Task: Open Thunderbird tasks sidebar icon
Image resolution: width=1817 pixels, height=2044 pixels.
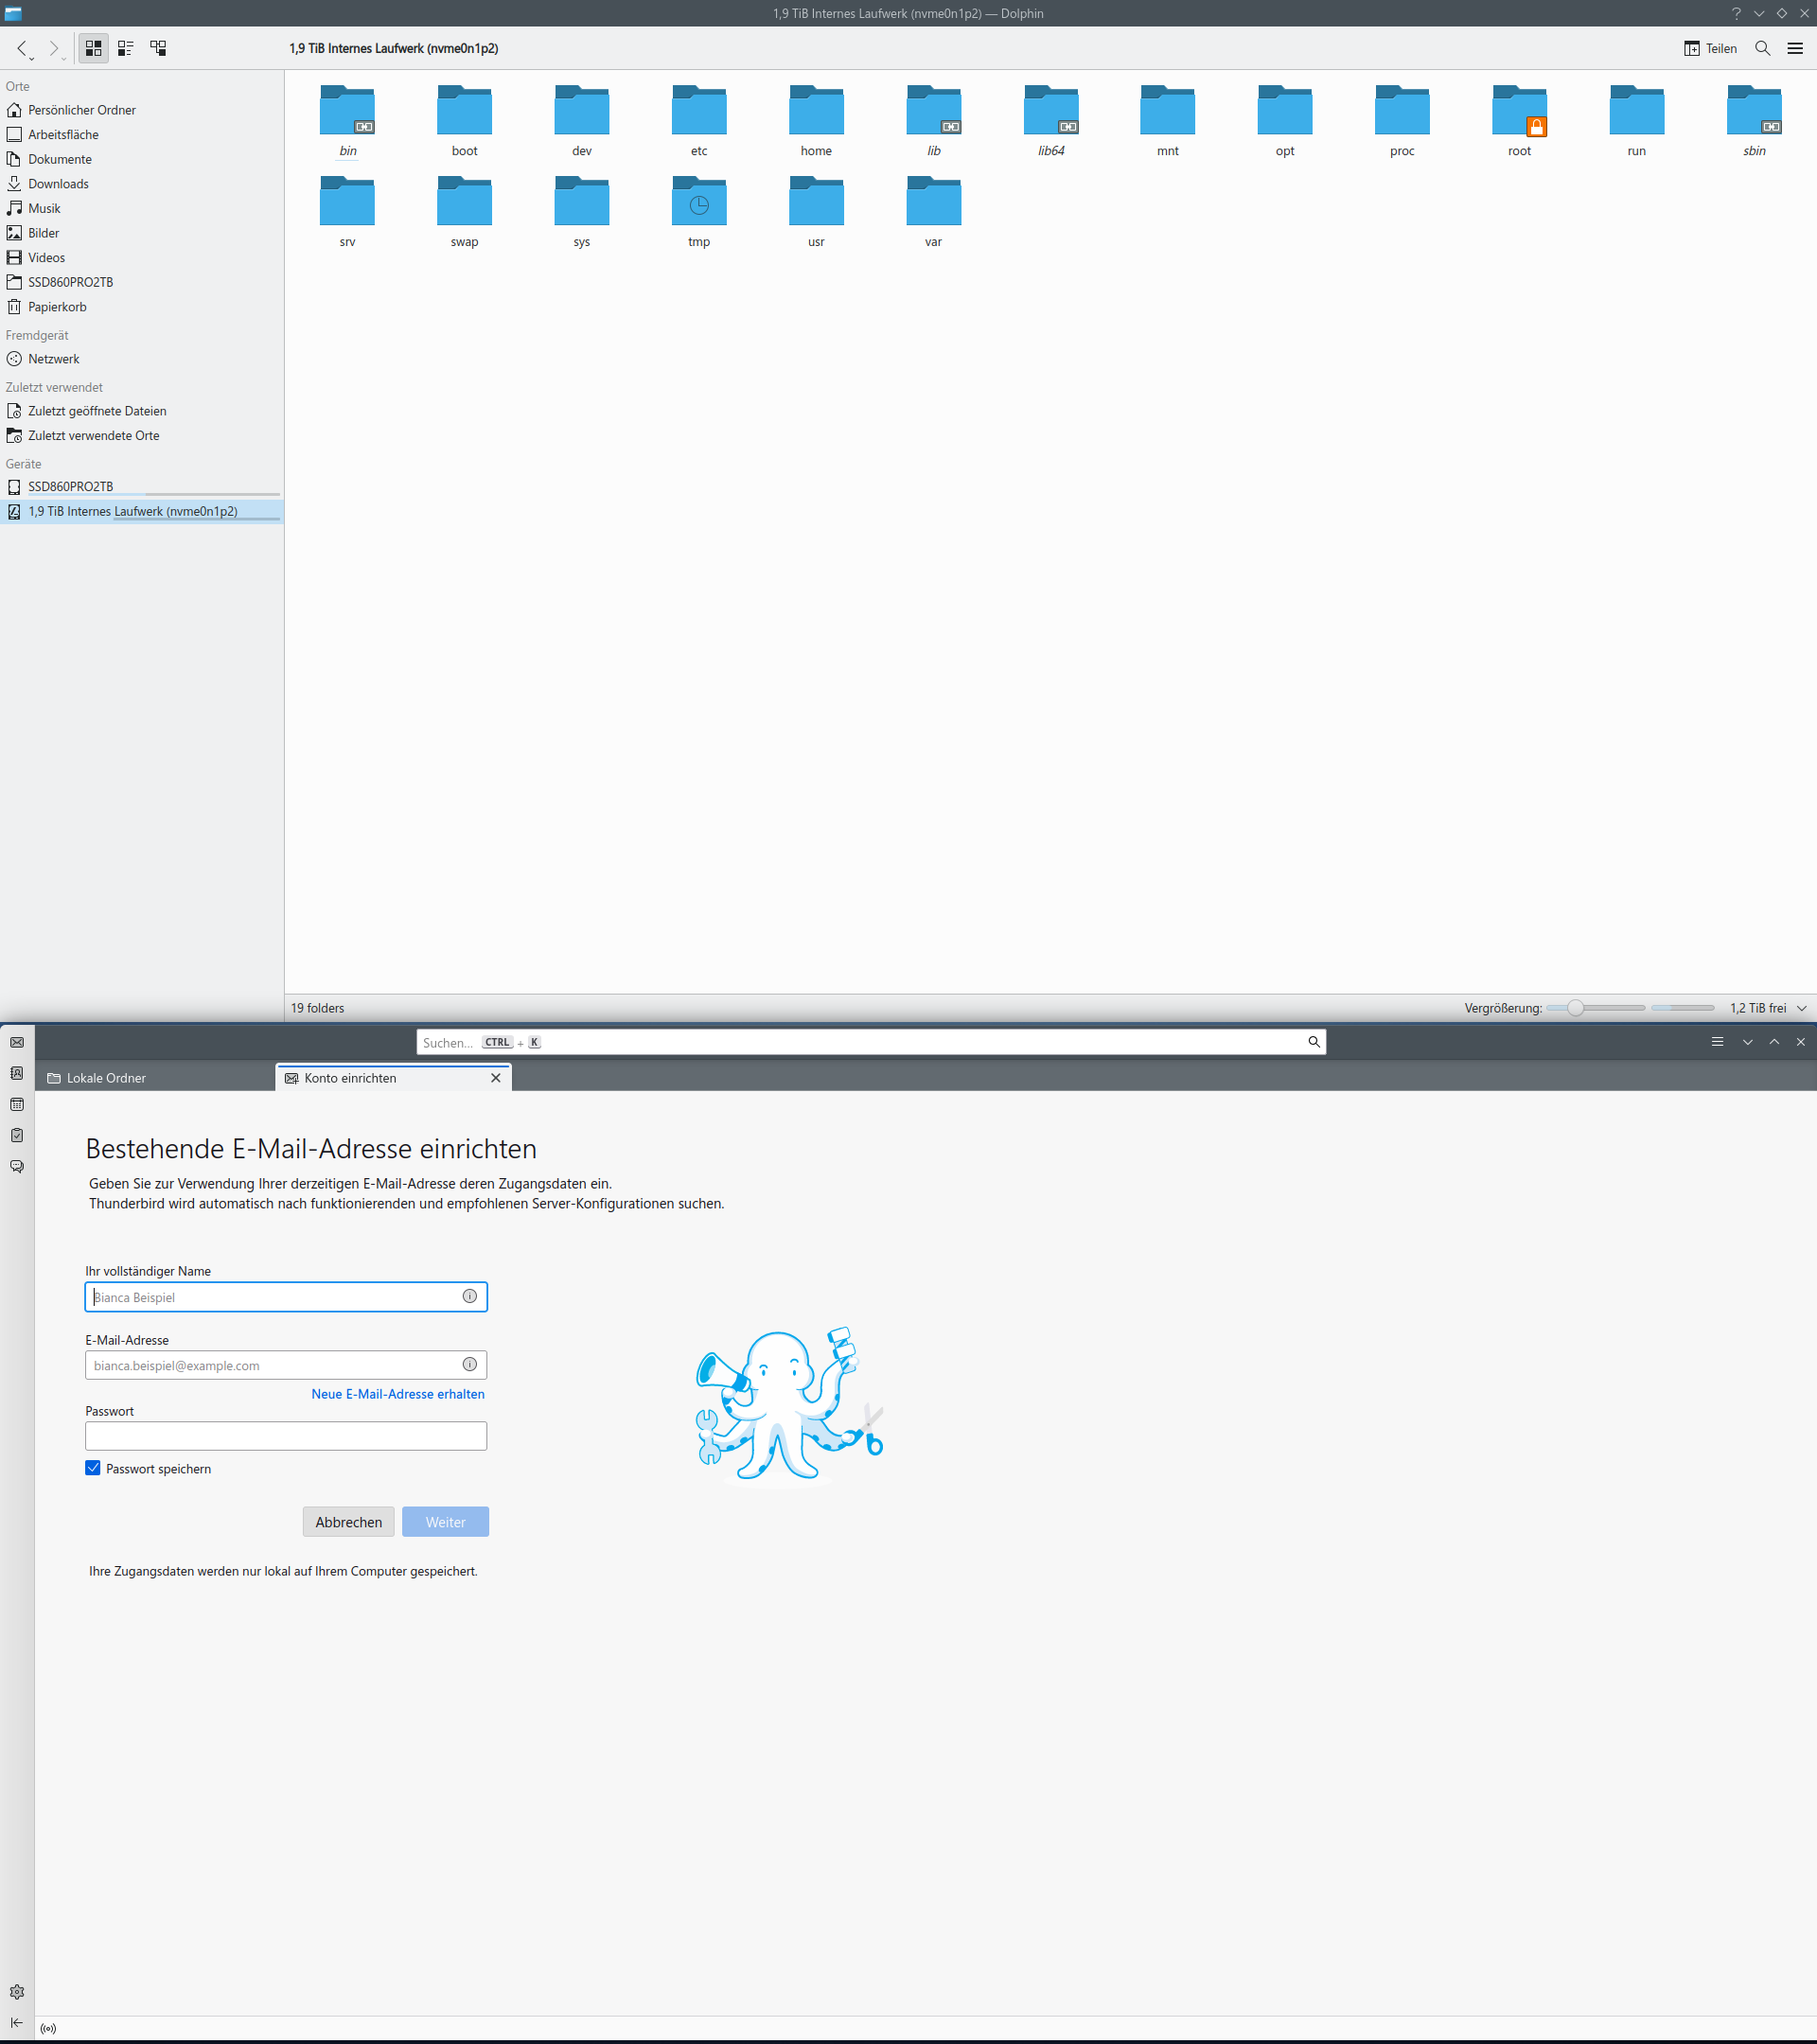Action: (x=17, y=1135)
